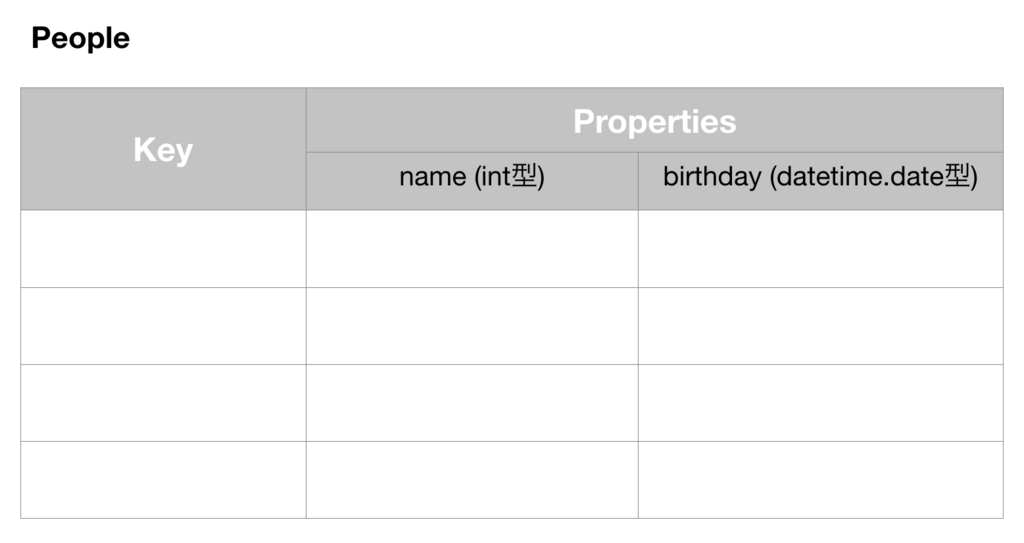
Task: Select second row cell under Key
Action: point(163,326)
